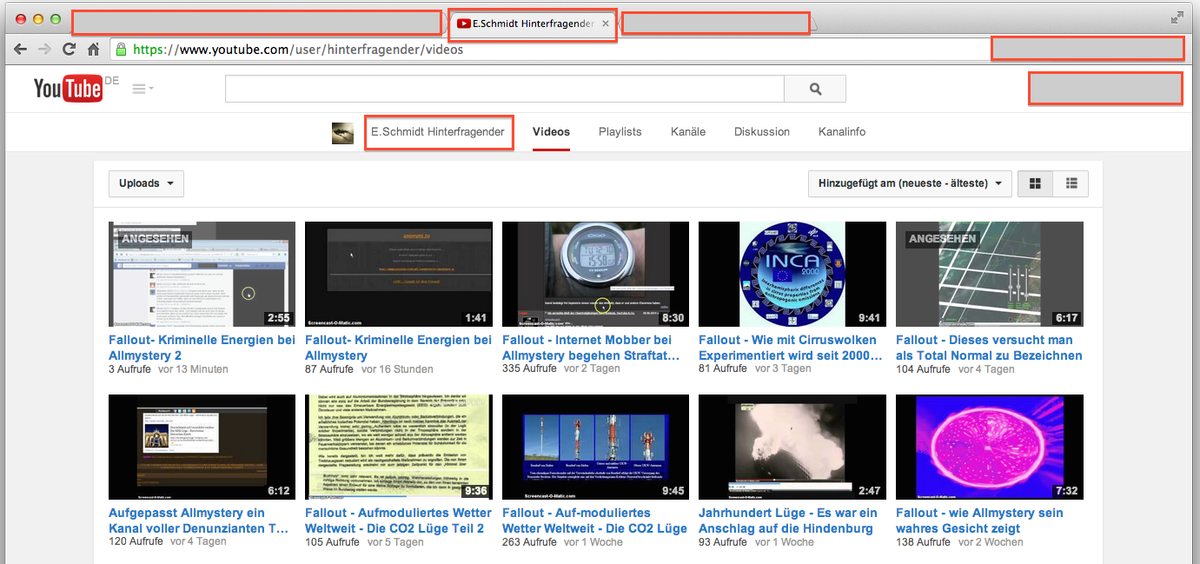Screen dimensions: 1200x564
Task: Open title Aufgepasst Allmystery ein Kanal voller Denunzianten
Action: tap(199, 520)
